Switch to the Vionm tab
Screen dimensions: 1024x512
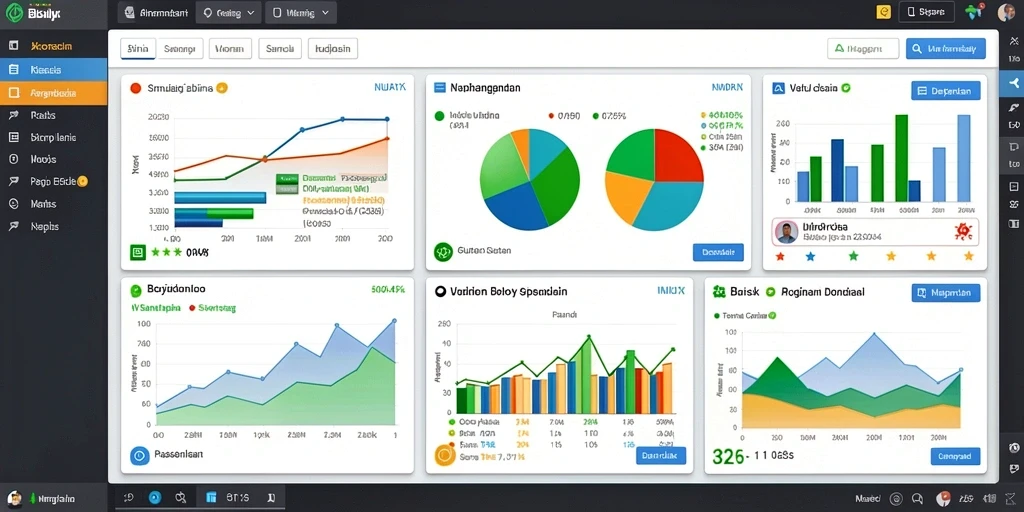[230, 48]
